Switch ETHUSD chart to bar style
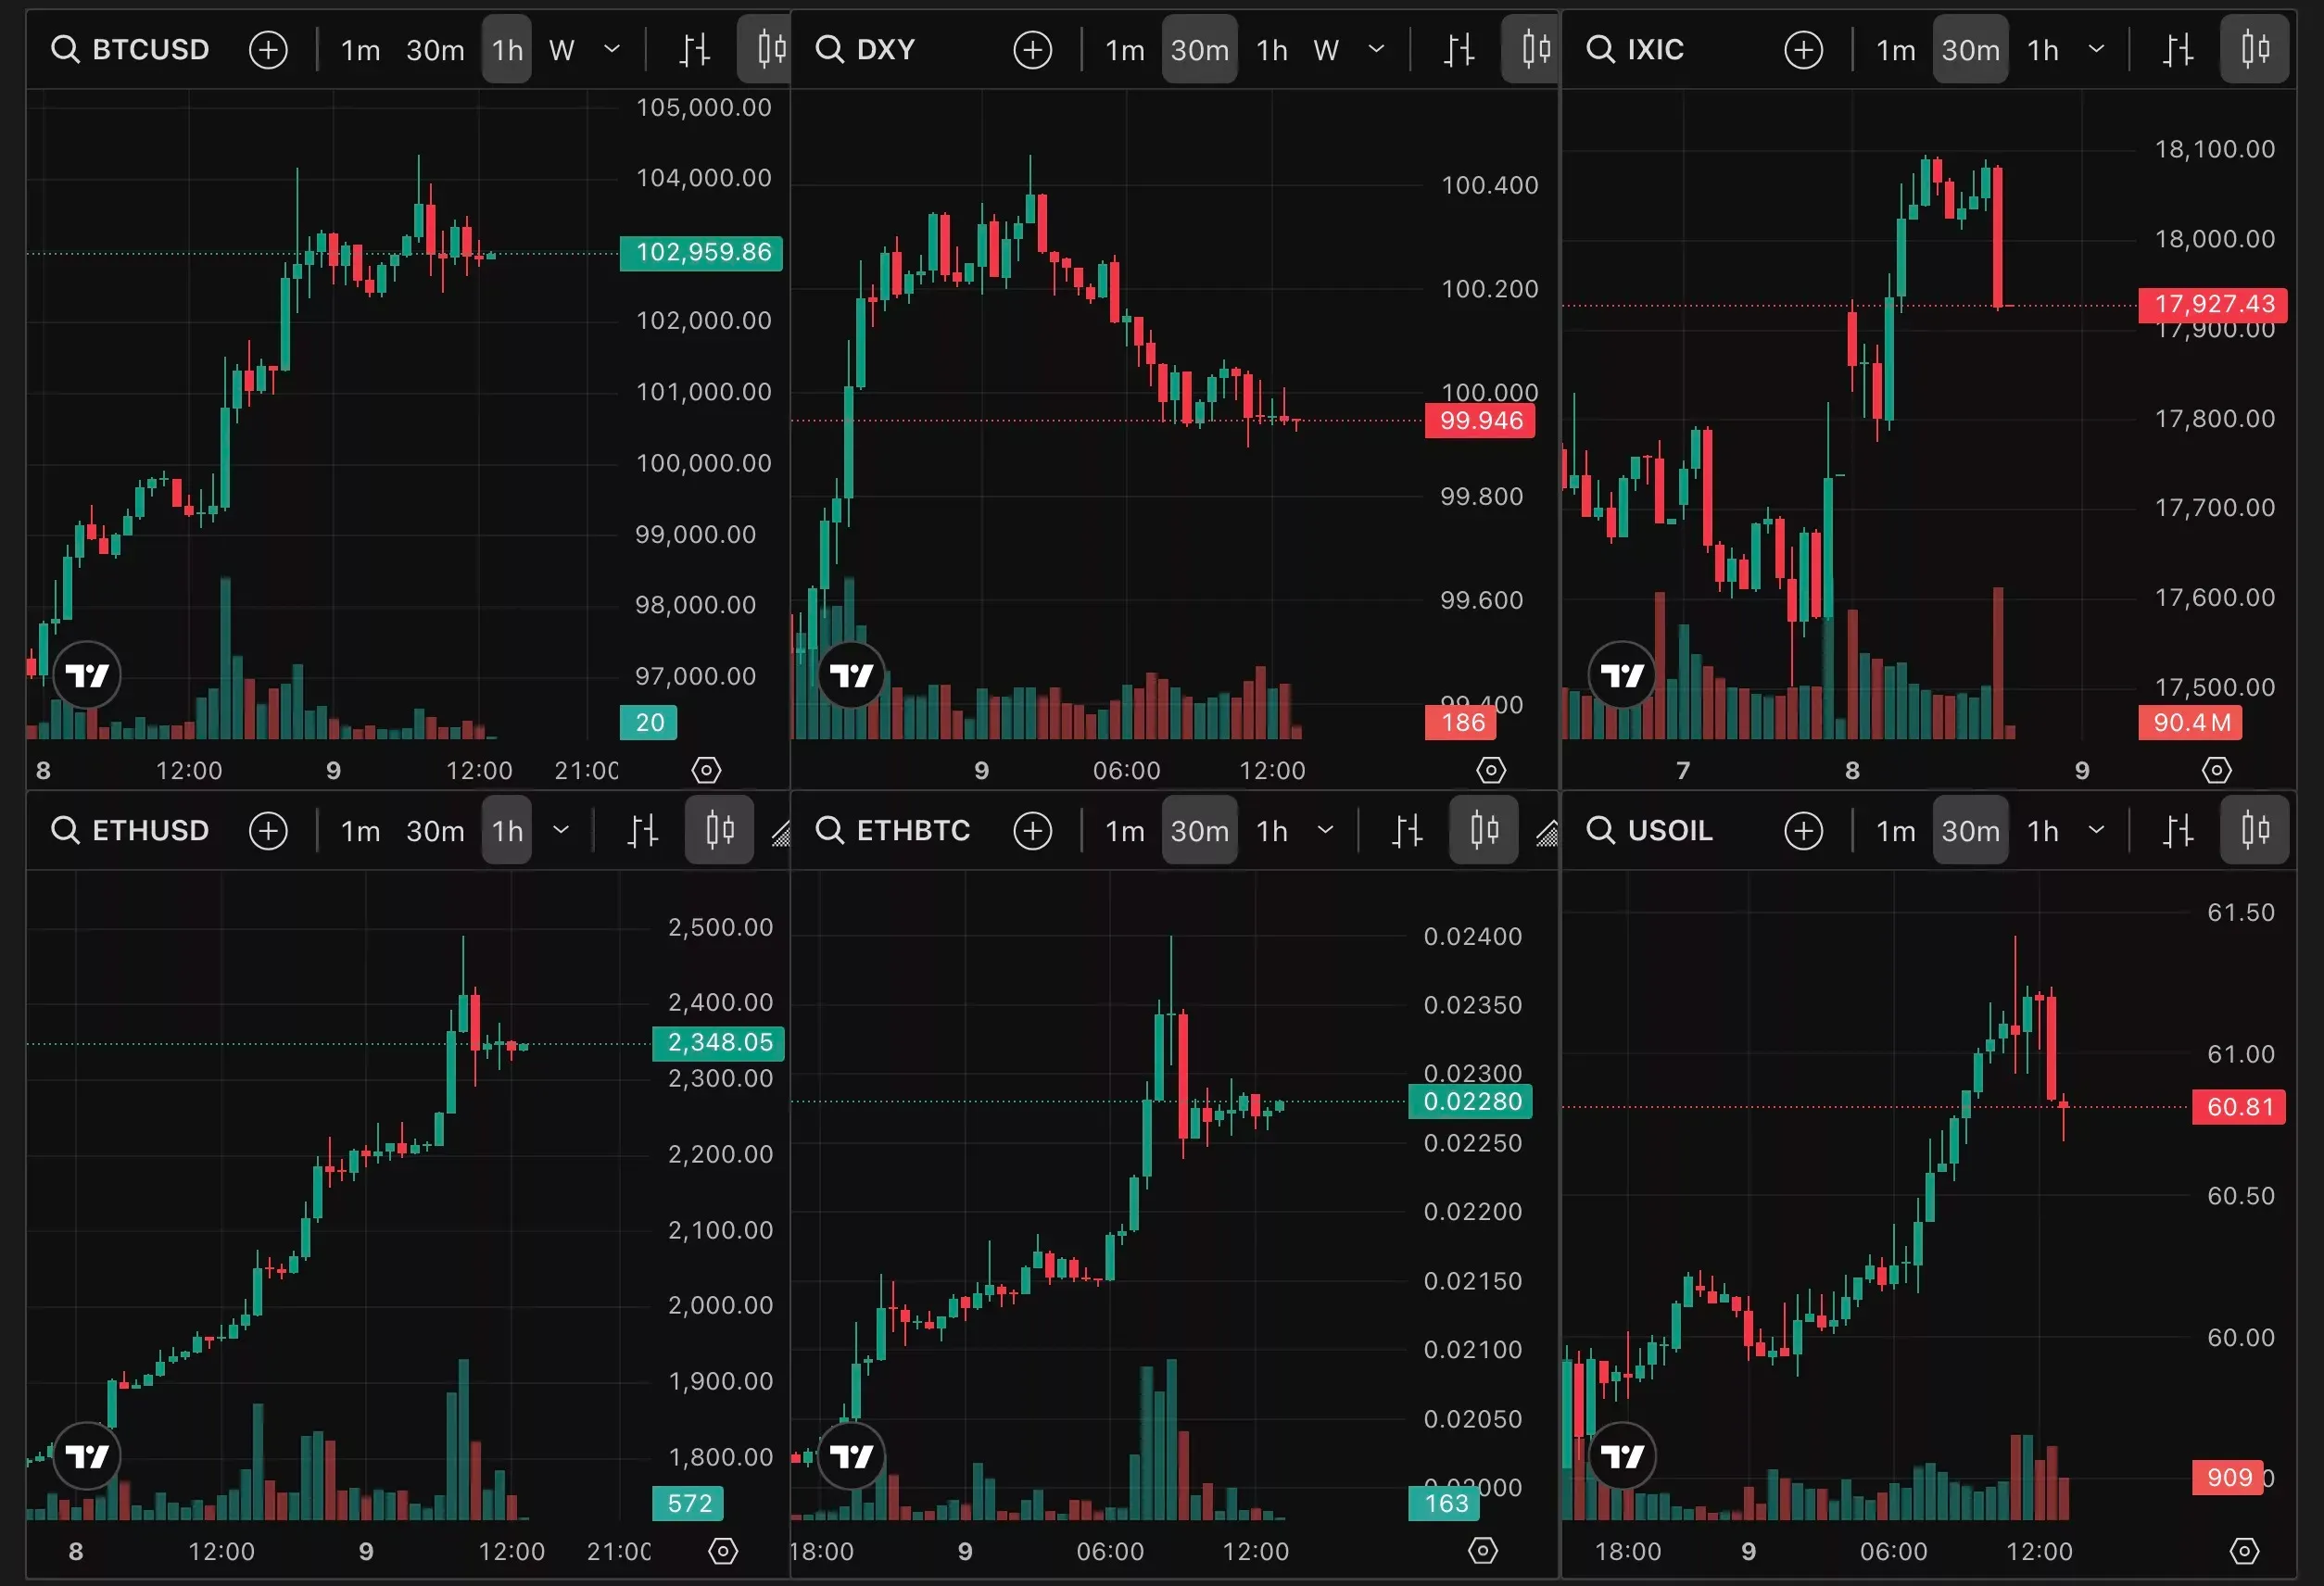The width and height of the screenshot is (2324, 1586). (642, 830)
